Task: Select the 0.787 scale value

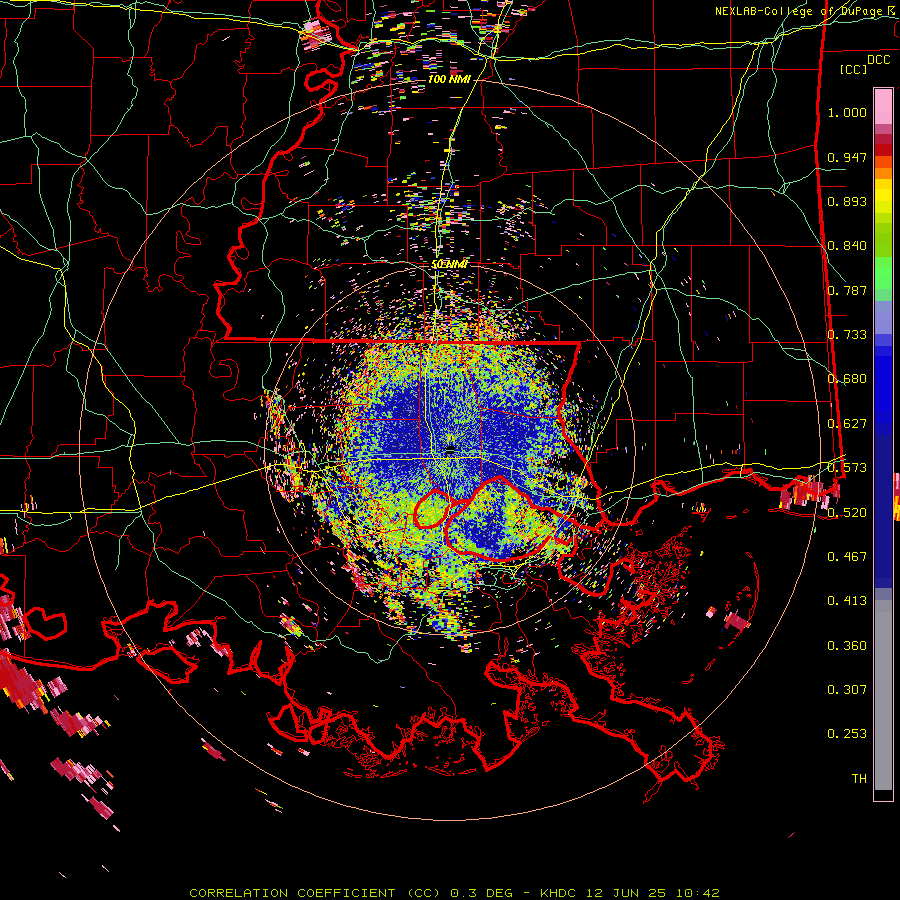Action: tap(847, 290)
